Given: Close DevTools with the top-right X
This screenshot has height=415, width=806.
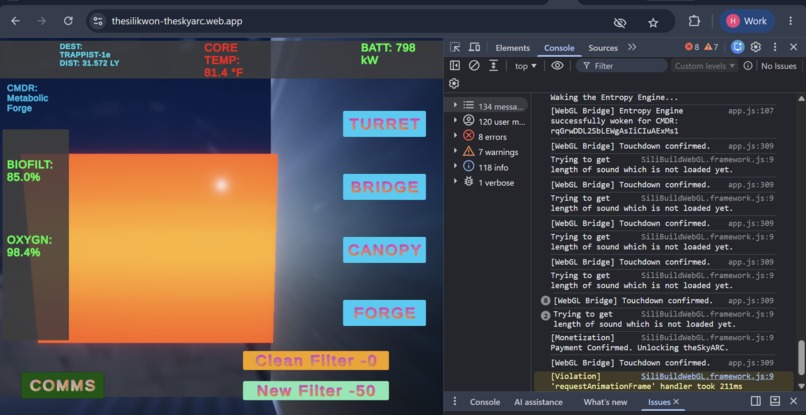Looking at the screenshot, I should (x=794, y=47).
